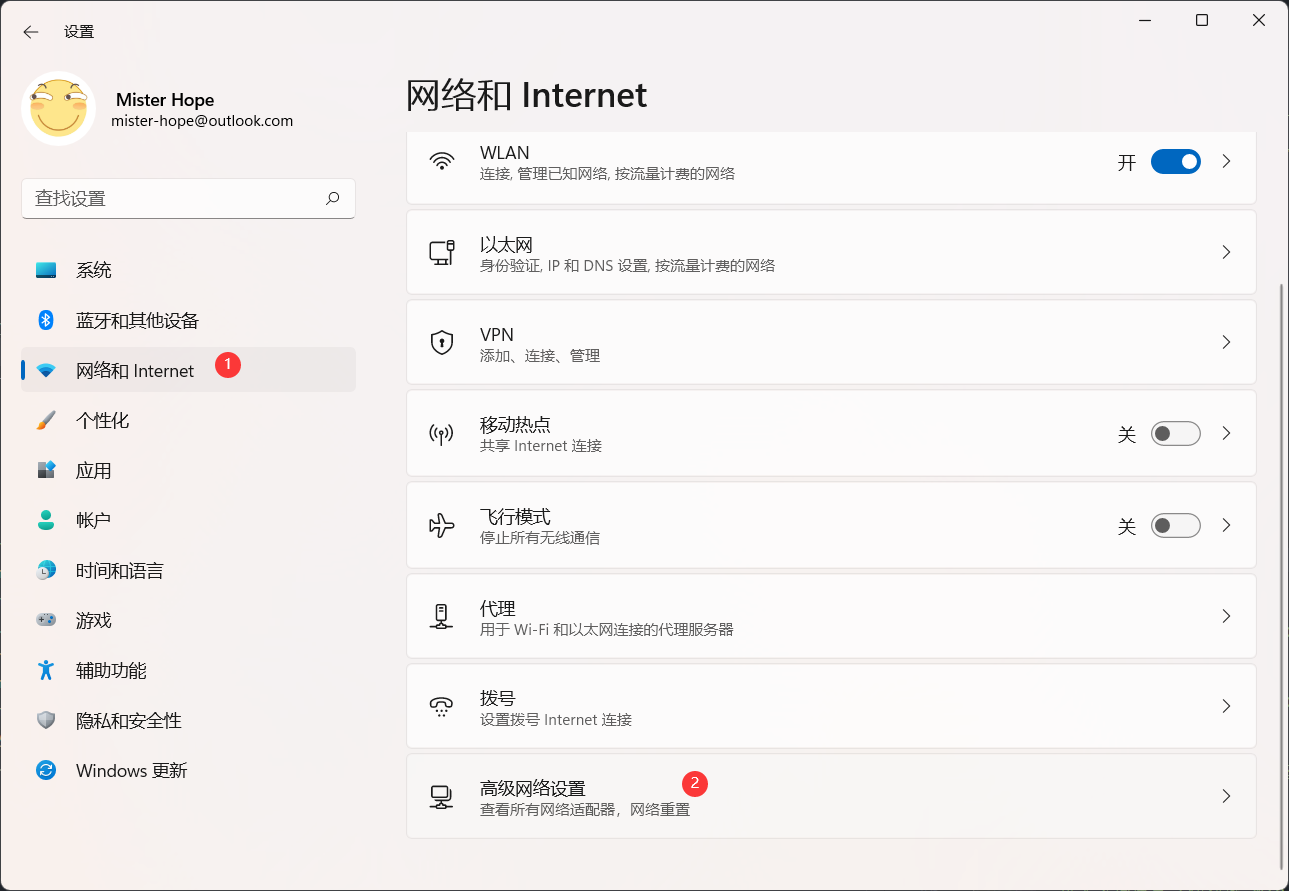Screen dimensions: 1289x891
Task: Go to 系统 settings category
Action: (188, 270)
